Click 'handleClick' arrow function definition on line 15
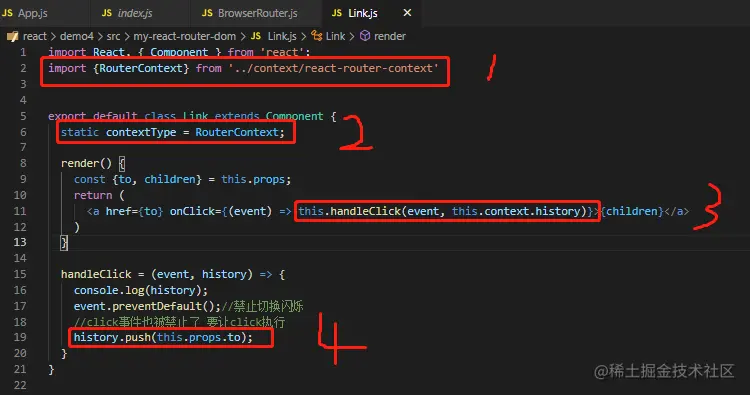The height and width of the screenshot is (395, 750). coord(96,274)
